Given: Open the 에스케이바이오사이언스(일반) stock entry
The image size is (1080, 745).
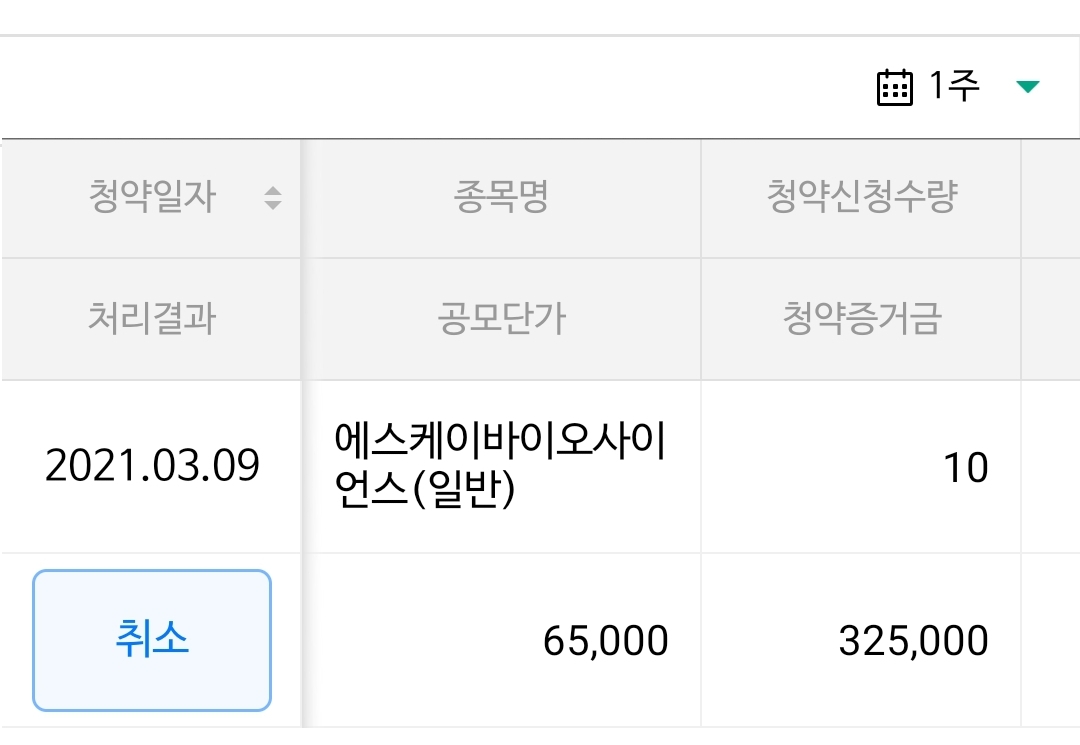Looking at the screenshot, I should coord(500,466).
